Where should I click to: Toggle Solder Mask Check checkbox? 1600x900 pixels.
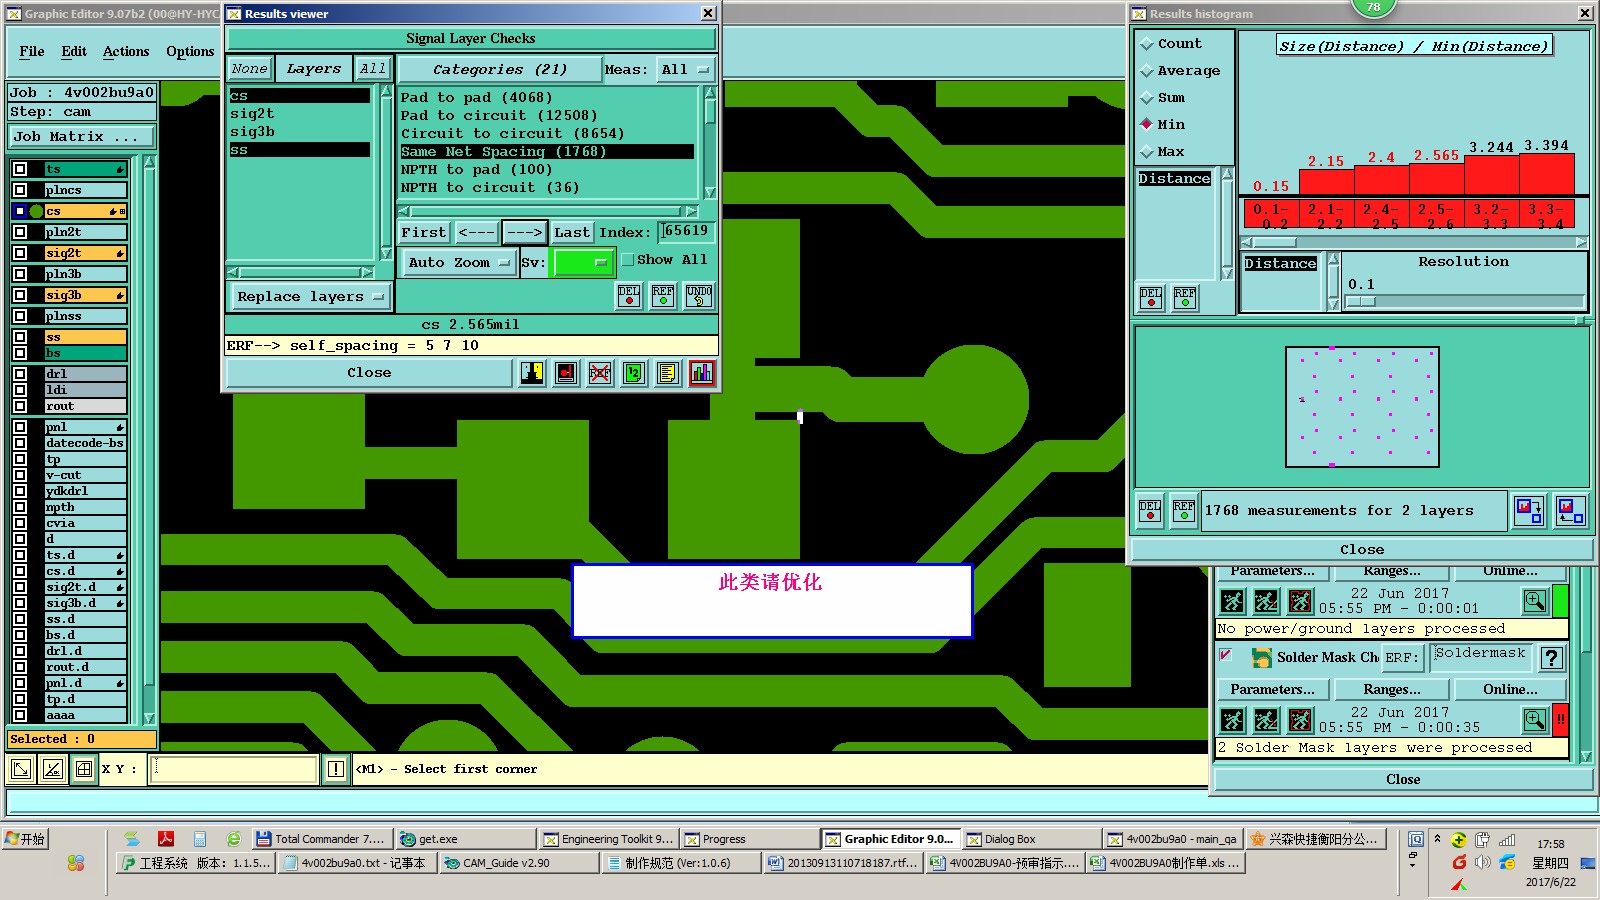1225,655
